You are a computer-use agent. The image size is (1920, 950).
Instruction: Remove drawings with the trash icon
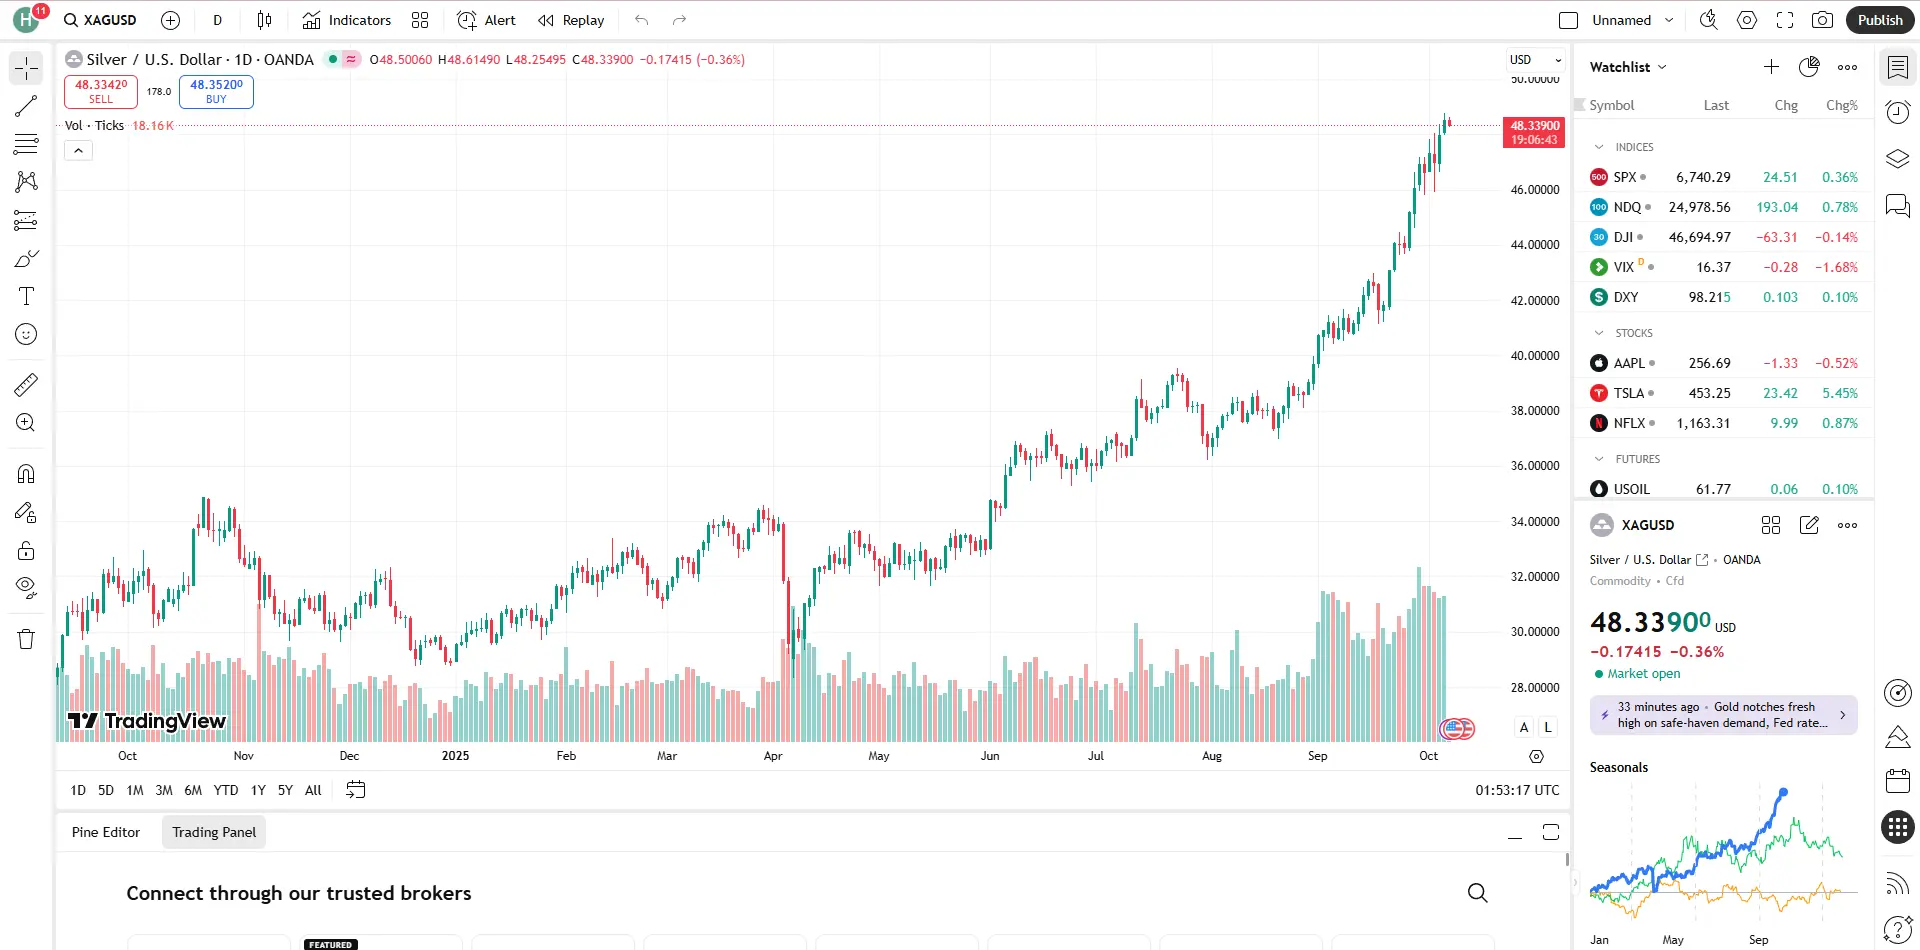coord(26,640)
